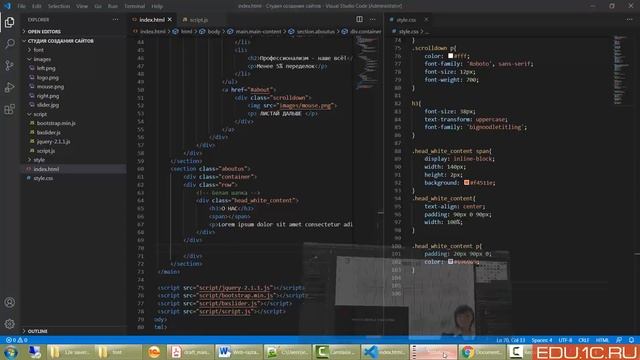
Task: Open the Run and Debug view
Action: click(x=9, y=87)
